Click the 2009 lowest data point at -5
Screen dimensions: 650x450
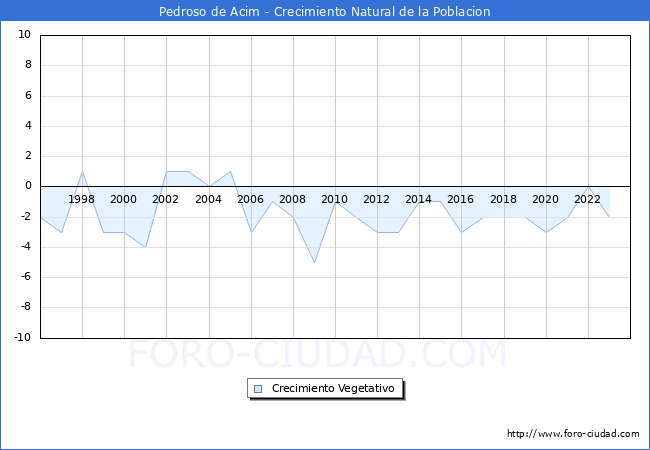point(314,262)
